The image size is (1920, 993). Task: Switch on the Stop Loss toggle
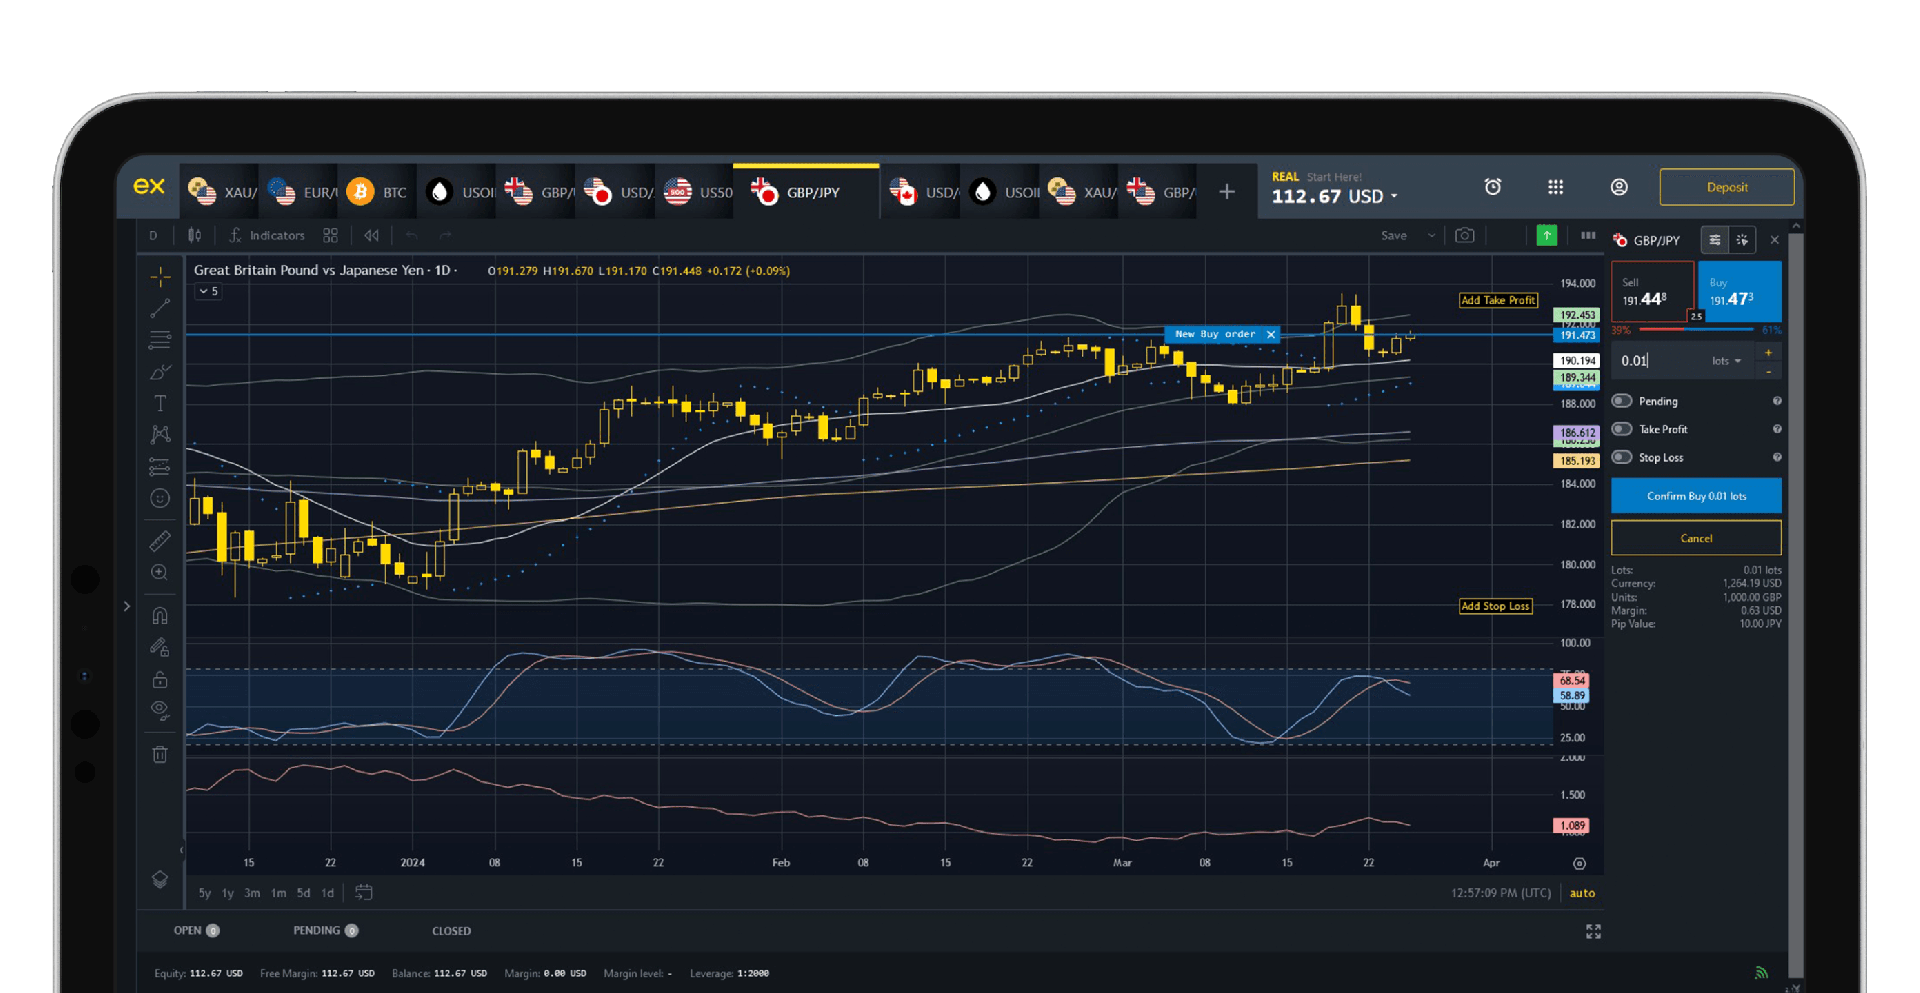pos(1622,457)
